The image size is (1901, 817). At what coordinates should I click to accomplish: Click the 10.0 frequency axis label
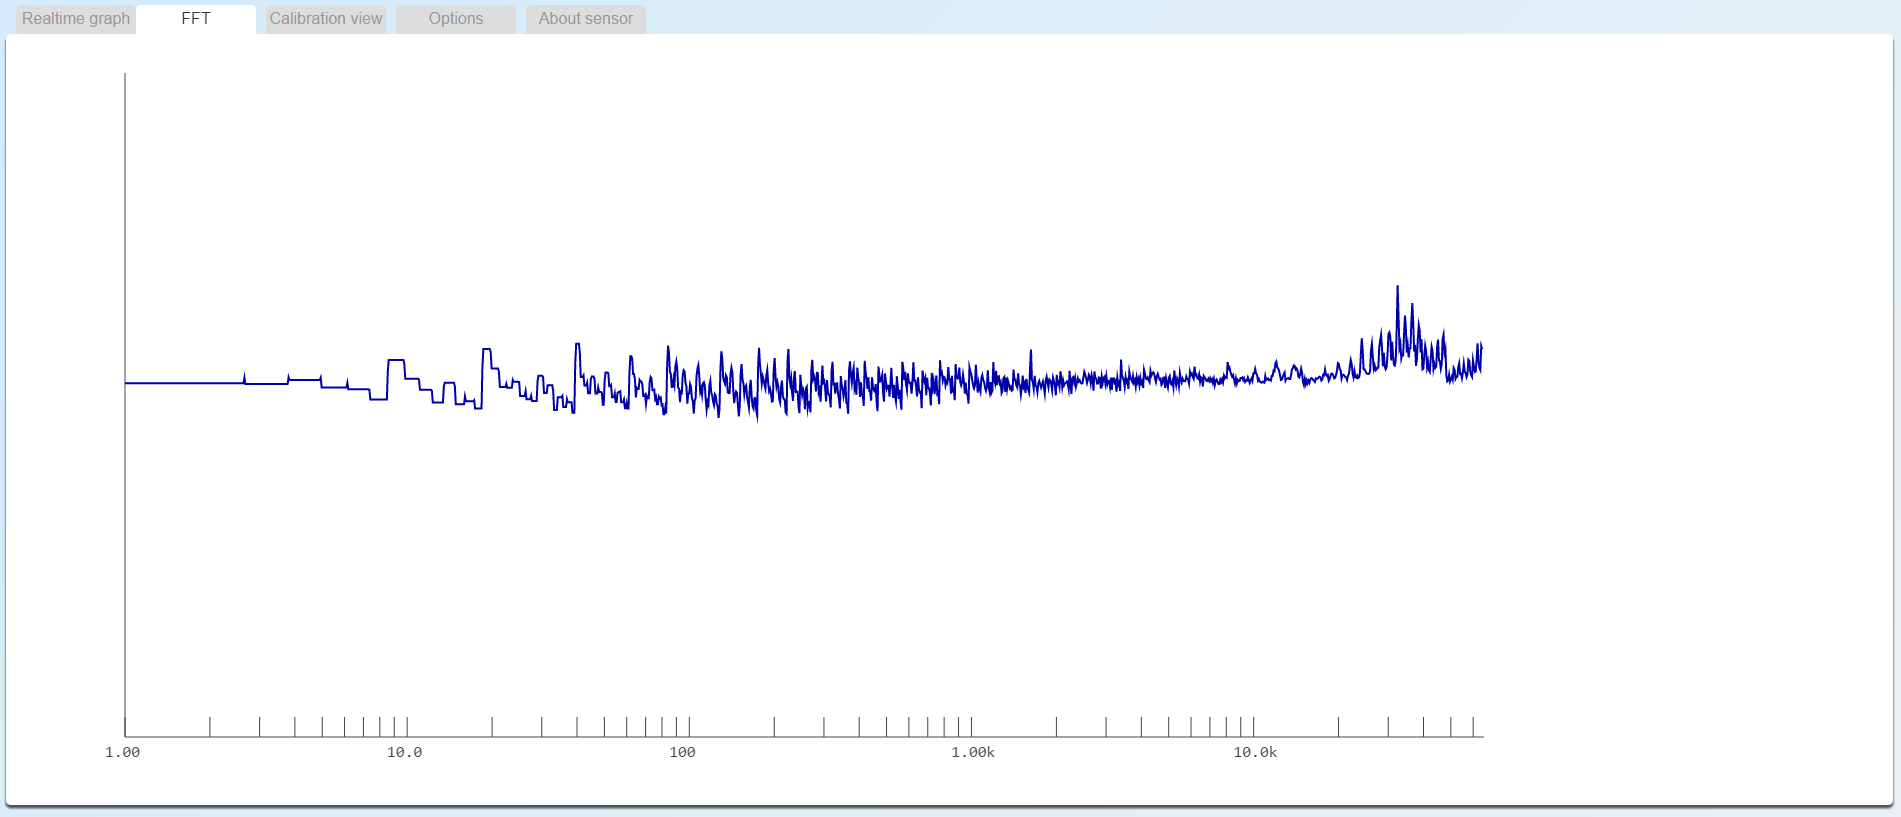click(405, 753)
